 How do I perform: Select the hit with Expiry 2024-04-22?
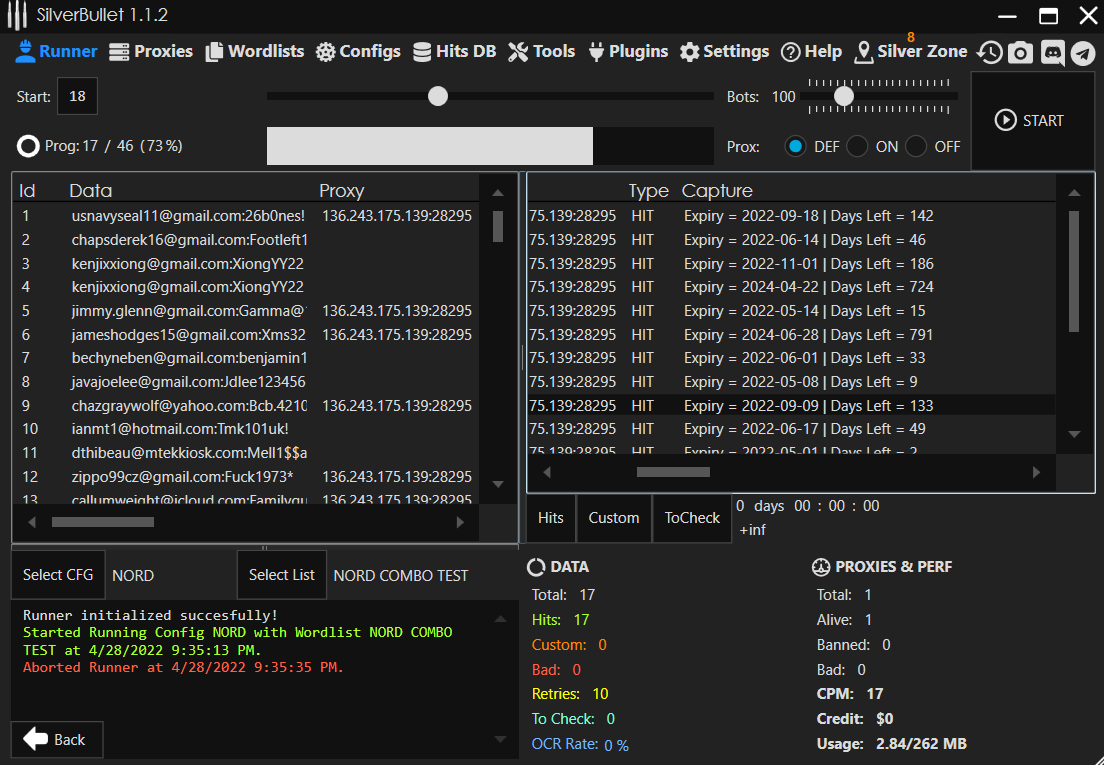point(791,287)
